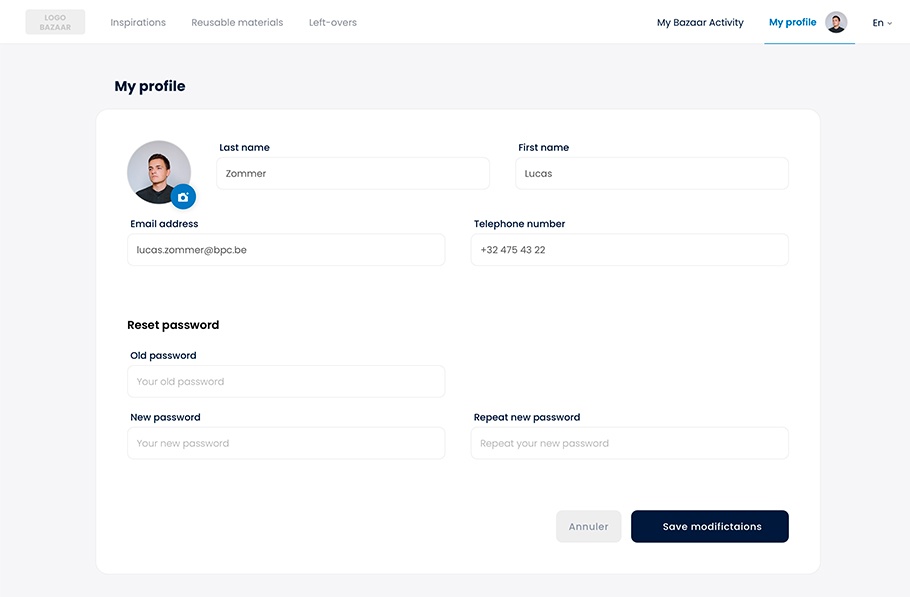
Task: Go to Reusable materials
Action: point(237,23)
